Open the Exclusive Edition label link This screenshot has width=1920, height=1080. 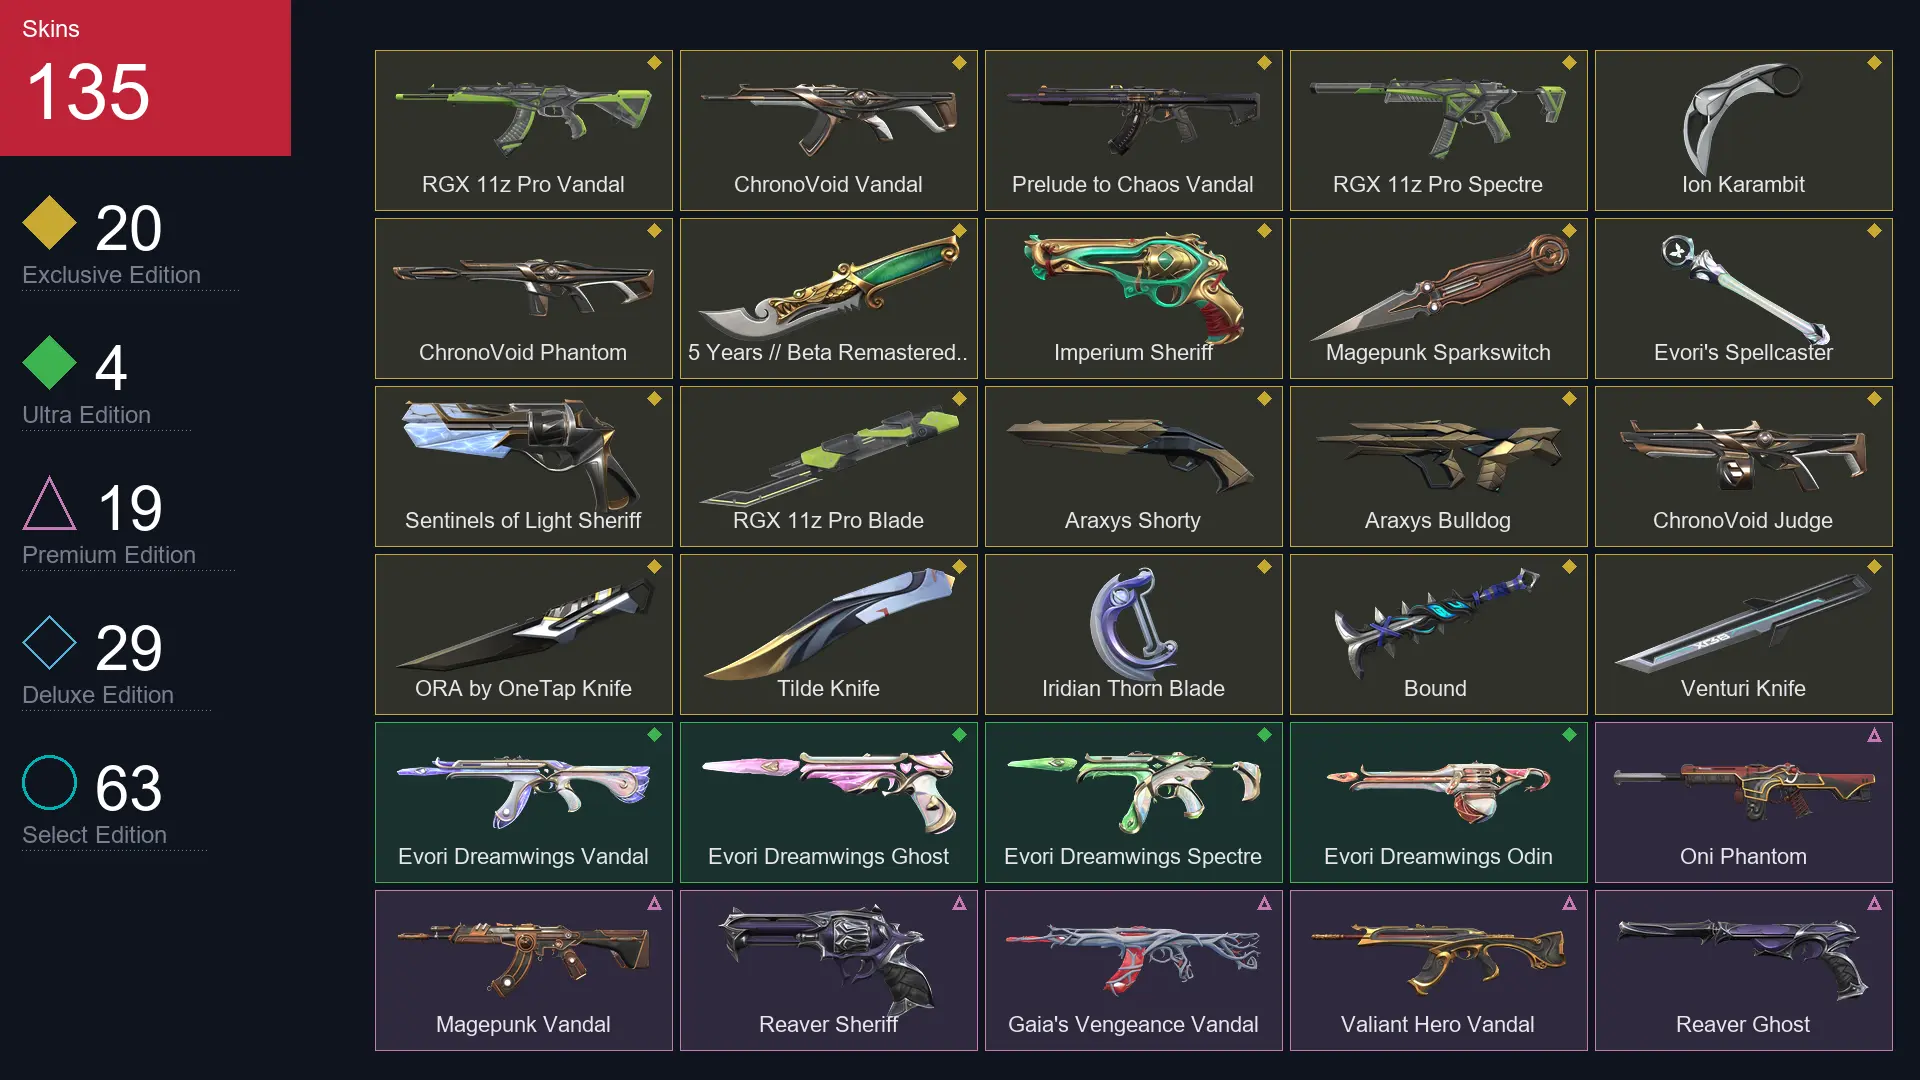[x=111, y=275]
